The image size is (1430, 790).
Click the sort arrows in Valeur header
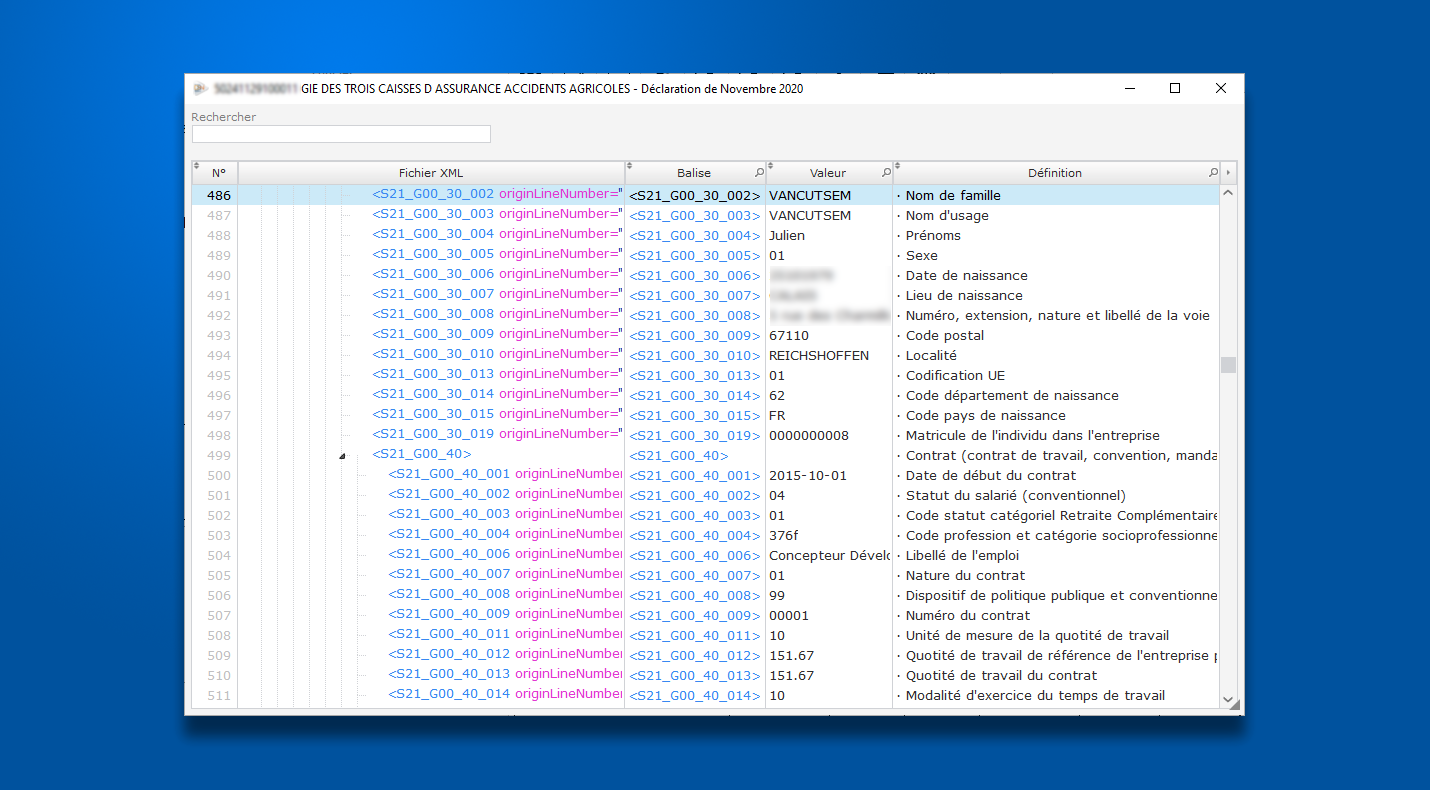(x=771, y=166)
